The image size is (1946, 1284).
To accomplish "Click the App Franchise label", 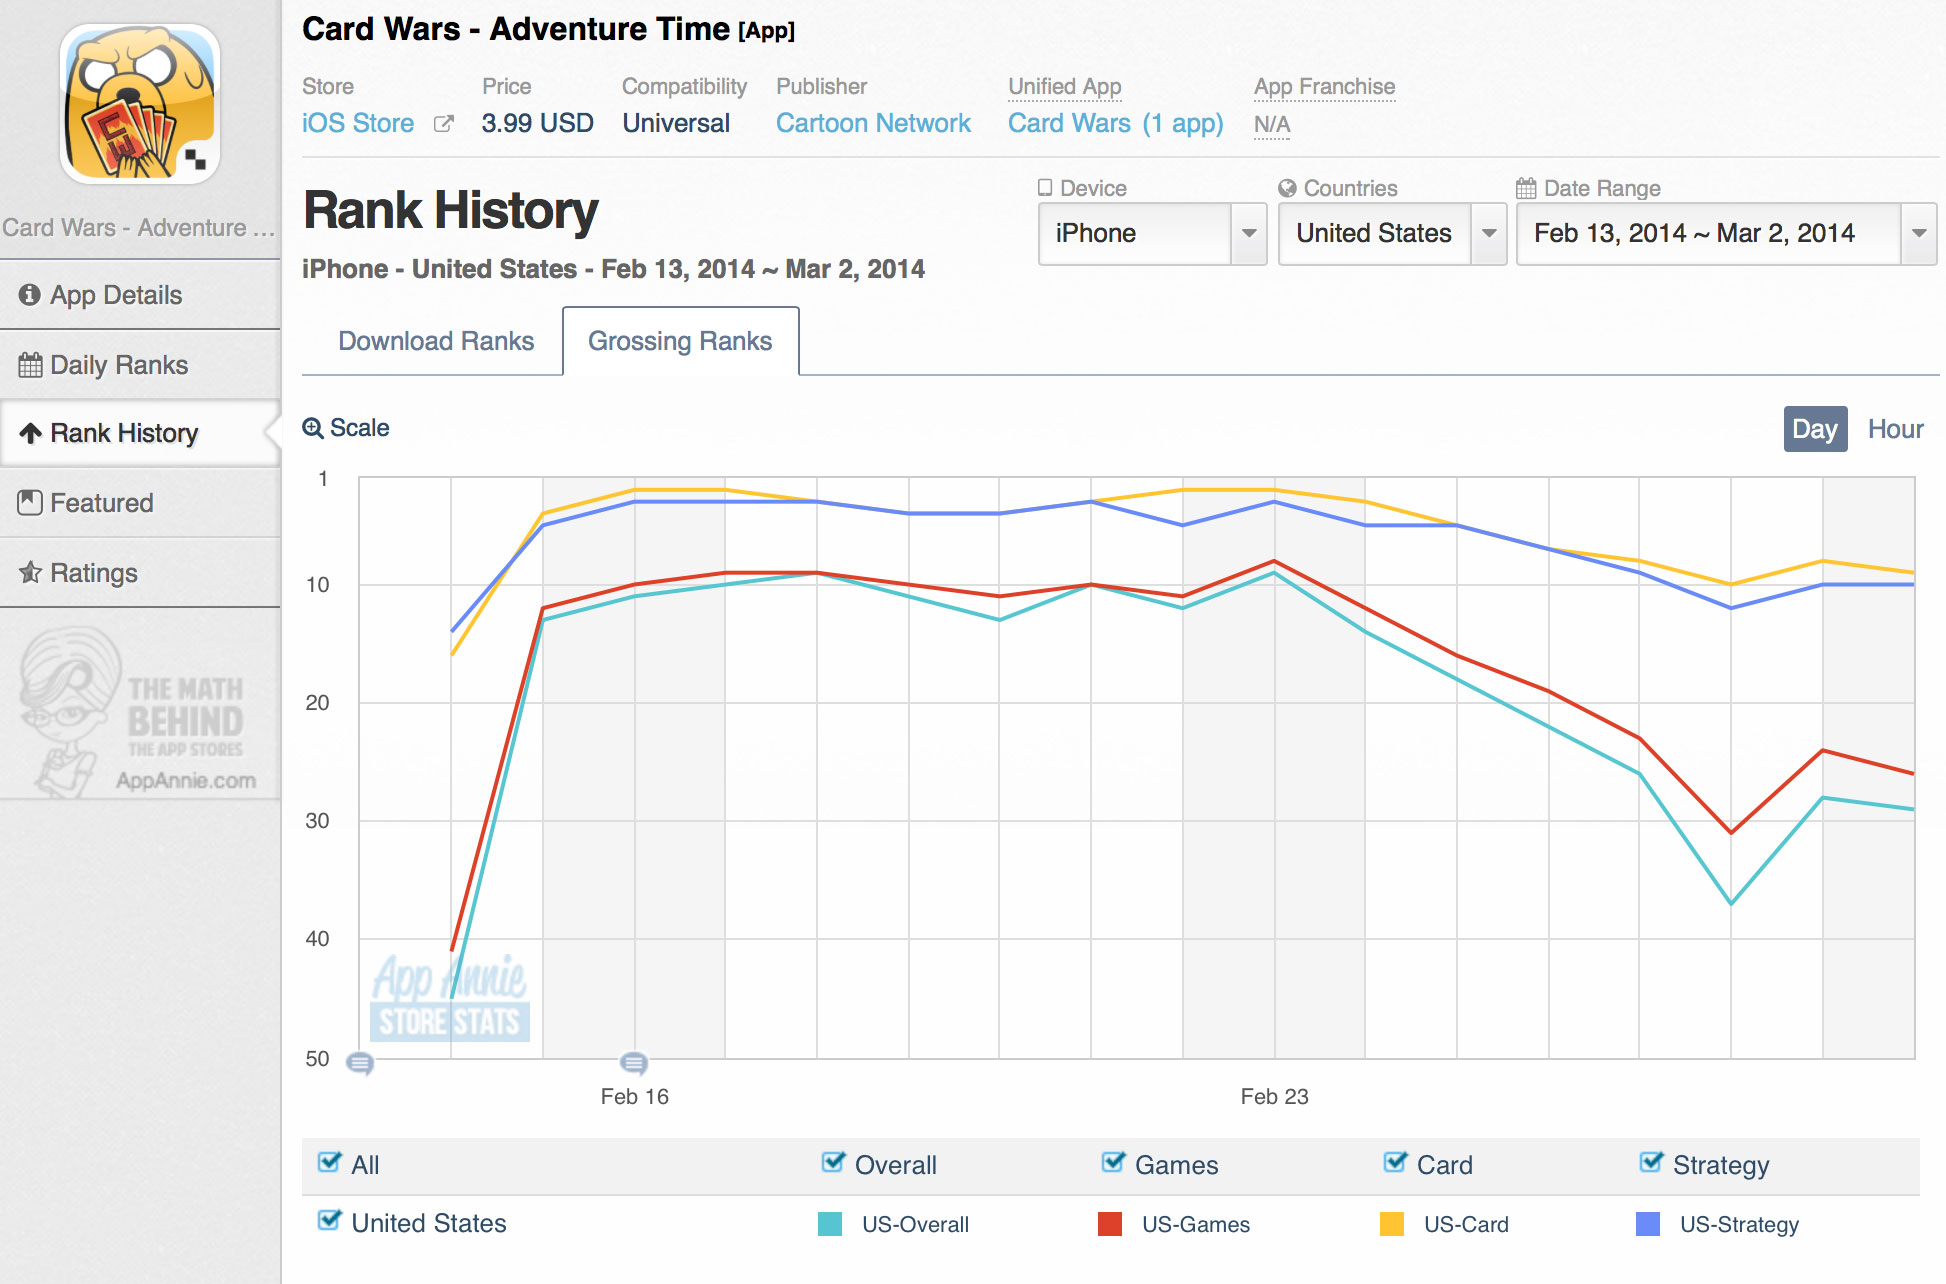I will pos(1324,87).
